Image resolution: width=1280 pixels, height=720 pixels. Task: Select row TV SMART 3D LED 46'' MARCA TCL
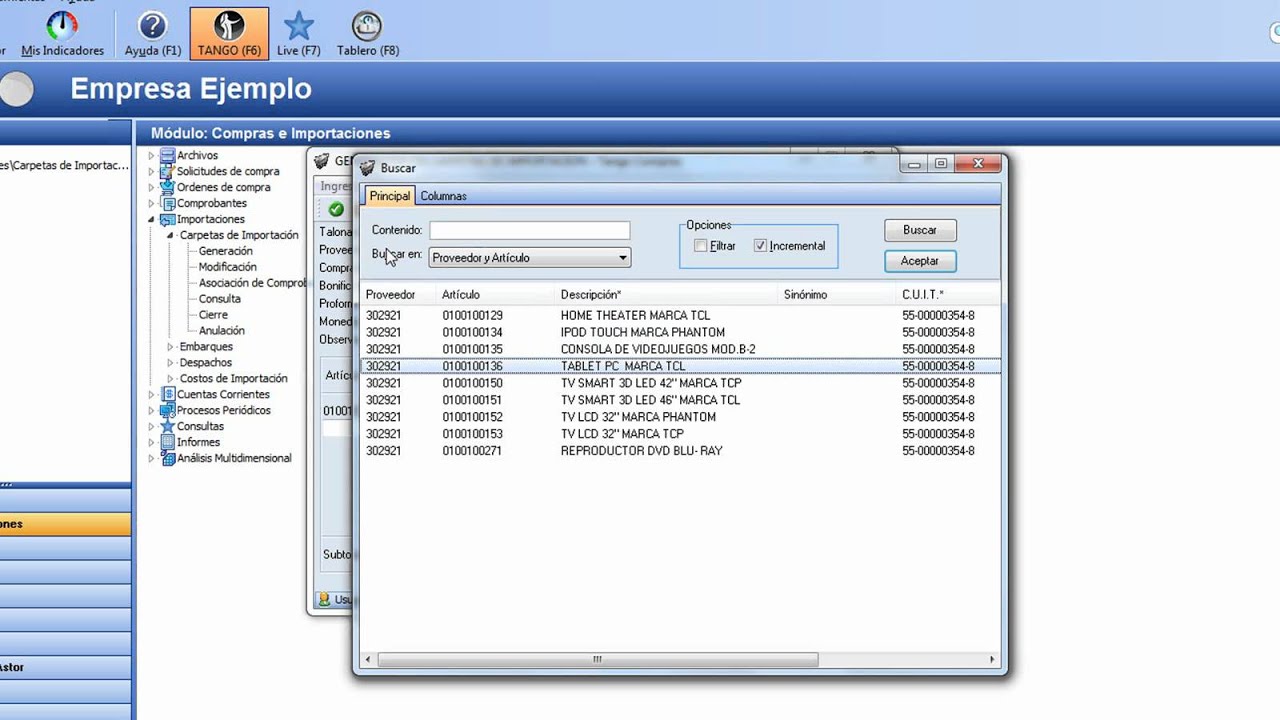680,400
